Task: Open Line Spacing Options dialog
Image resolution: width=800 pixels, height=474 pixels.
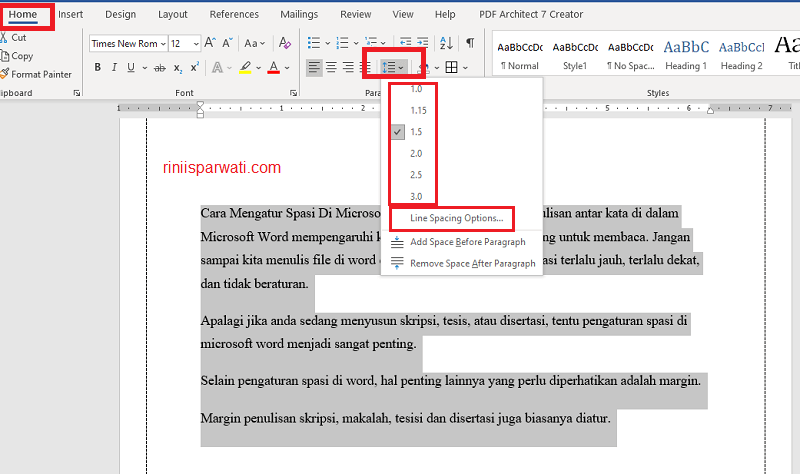Action: click(x=462, y=218)
